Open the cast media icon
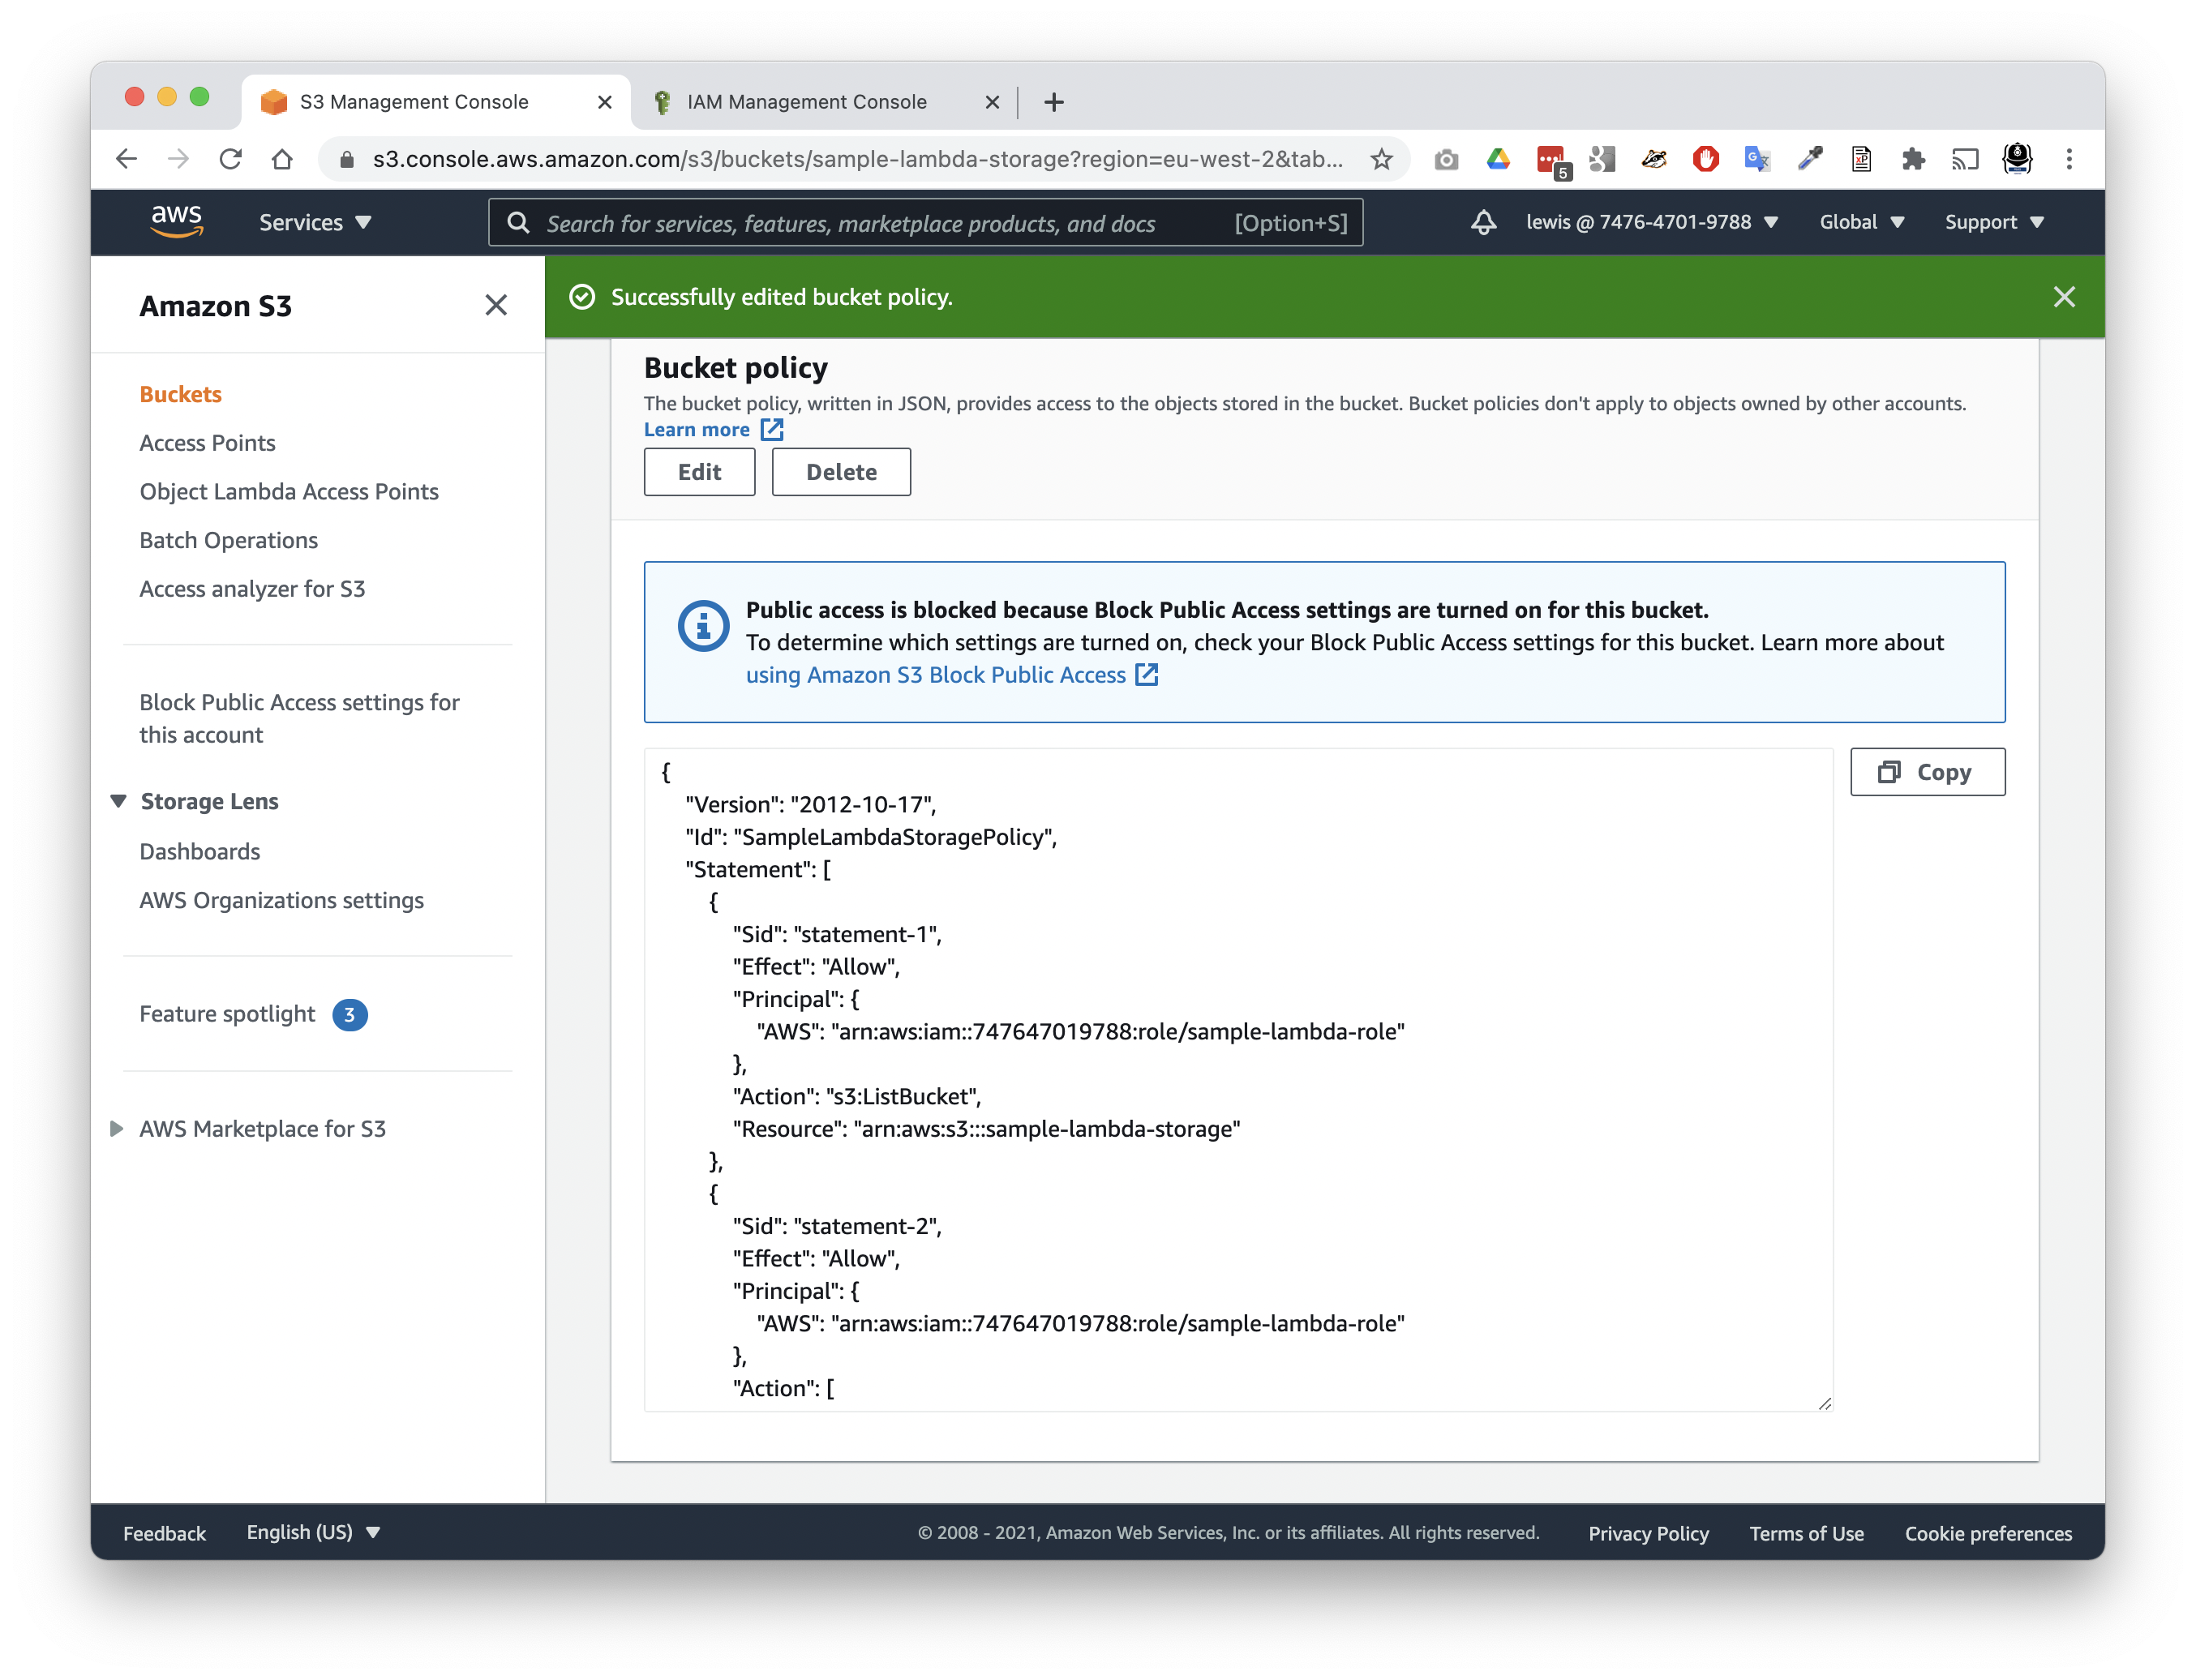2196x1680 pixels. point(1965,159)
